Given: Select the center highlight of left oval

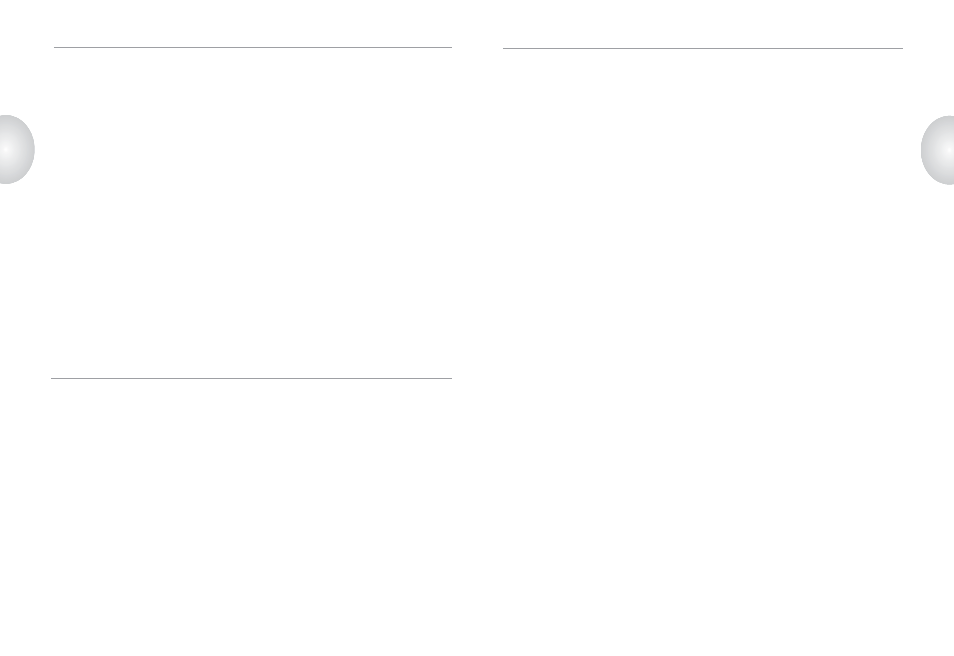Looking at the screenshot, I should 6,149.
